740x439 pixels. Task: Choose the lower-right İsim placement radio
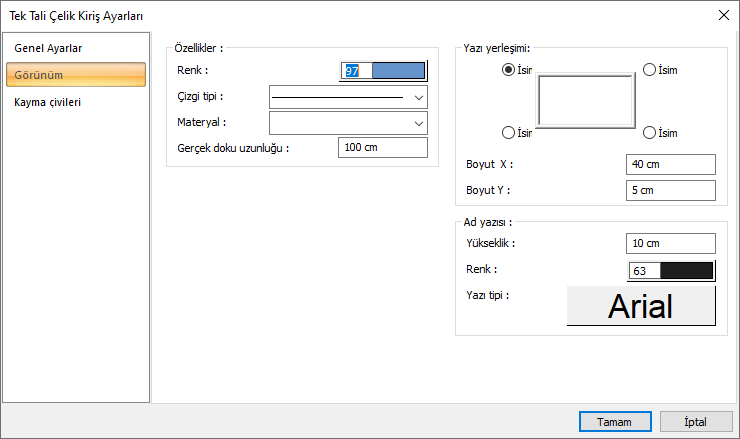650,132
